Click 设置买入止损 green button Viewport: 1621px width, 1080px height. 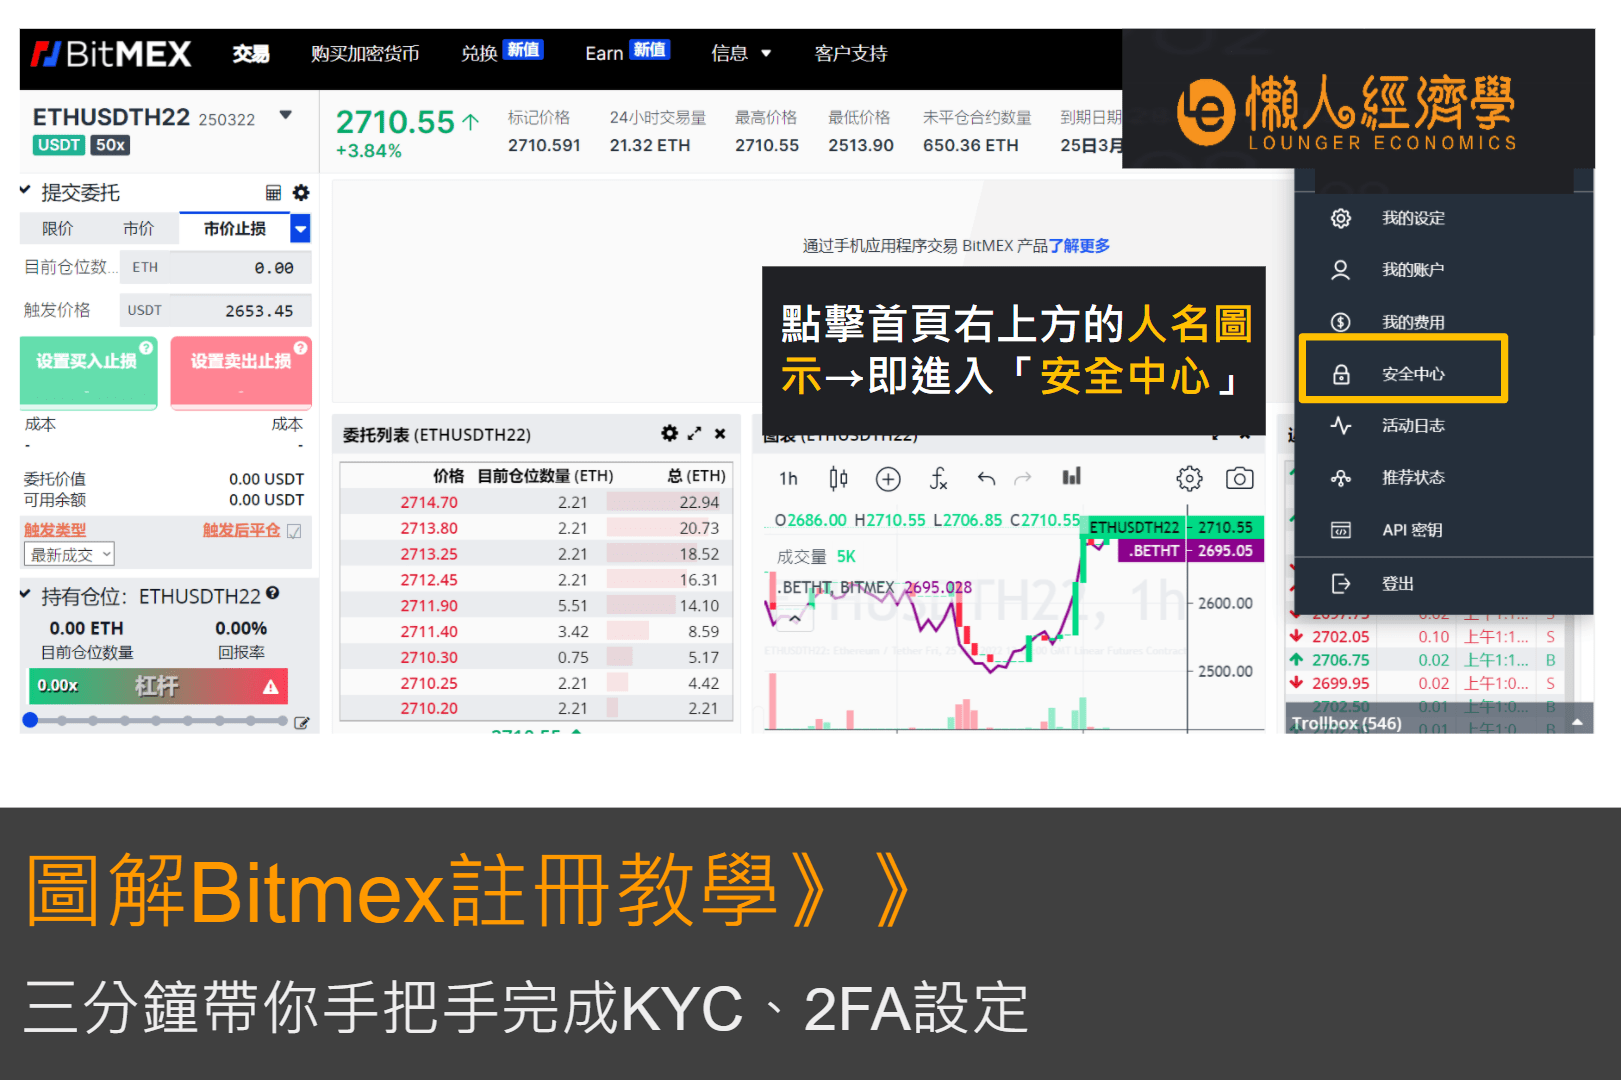[88, 372]
